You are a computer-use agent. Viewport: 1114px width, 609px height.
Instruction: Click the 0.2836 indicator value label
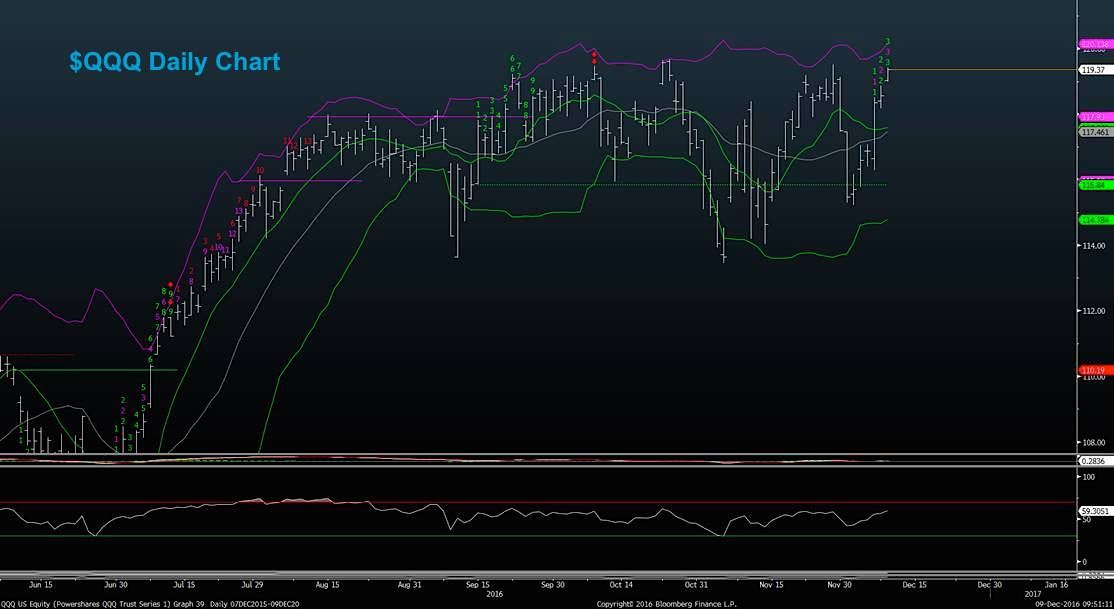click(1094, 460)
